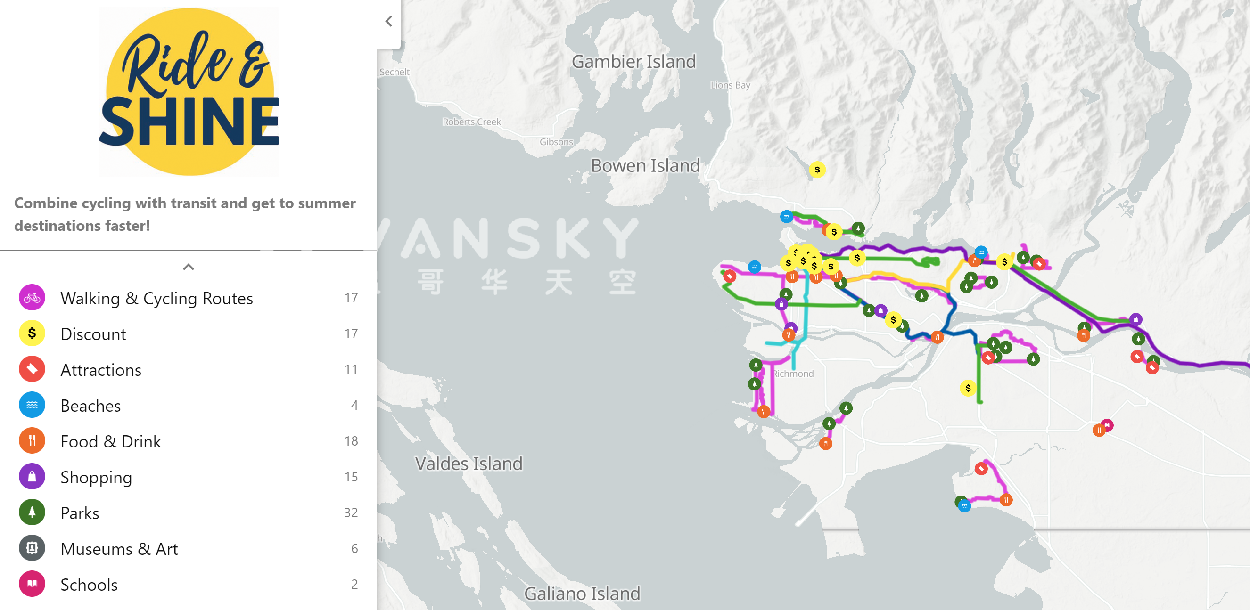Toggle the Parks category in the legend
The height and width of the screenshot is (610, 1250).
80,513
